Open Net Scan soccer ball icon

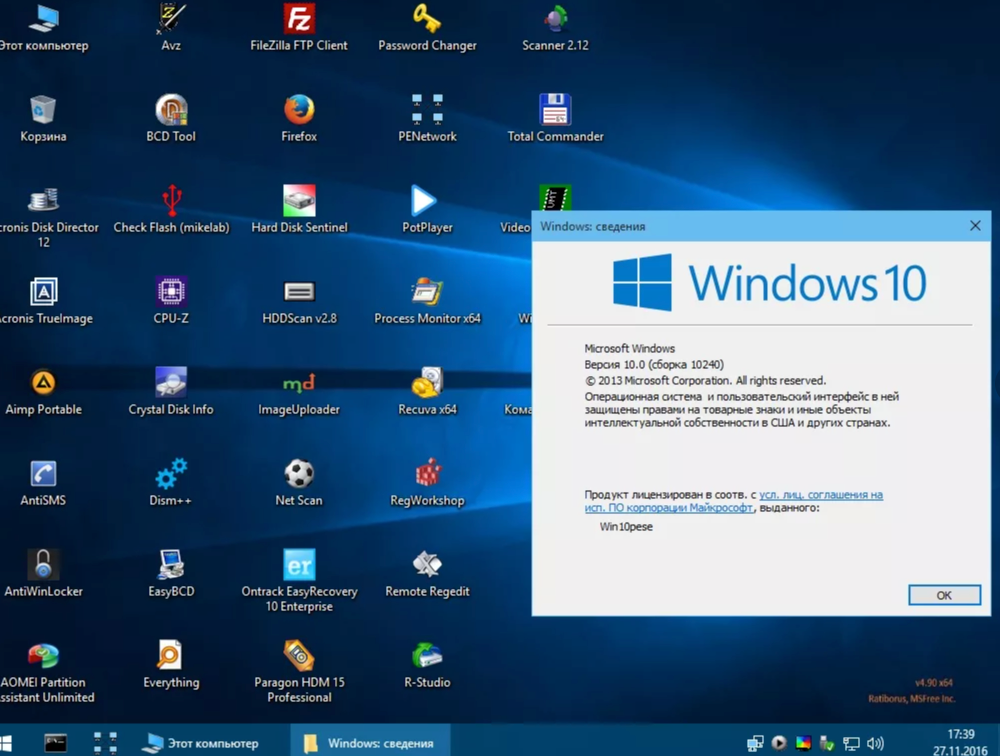[298, 483]
